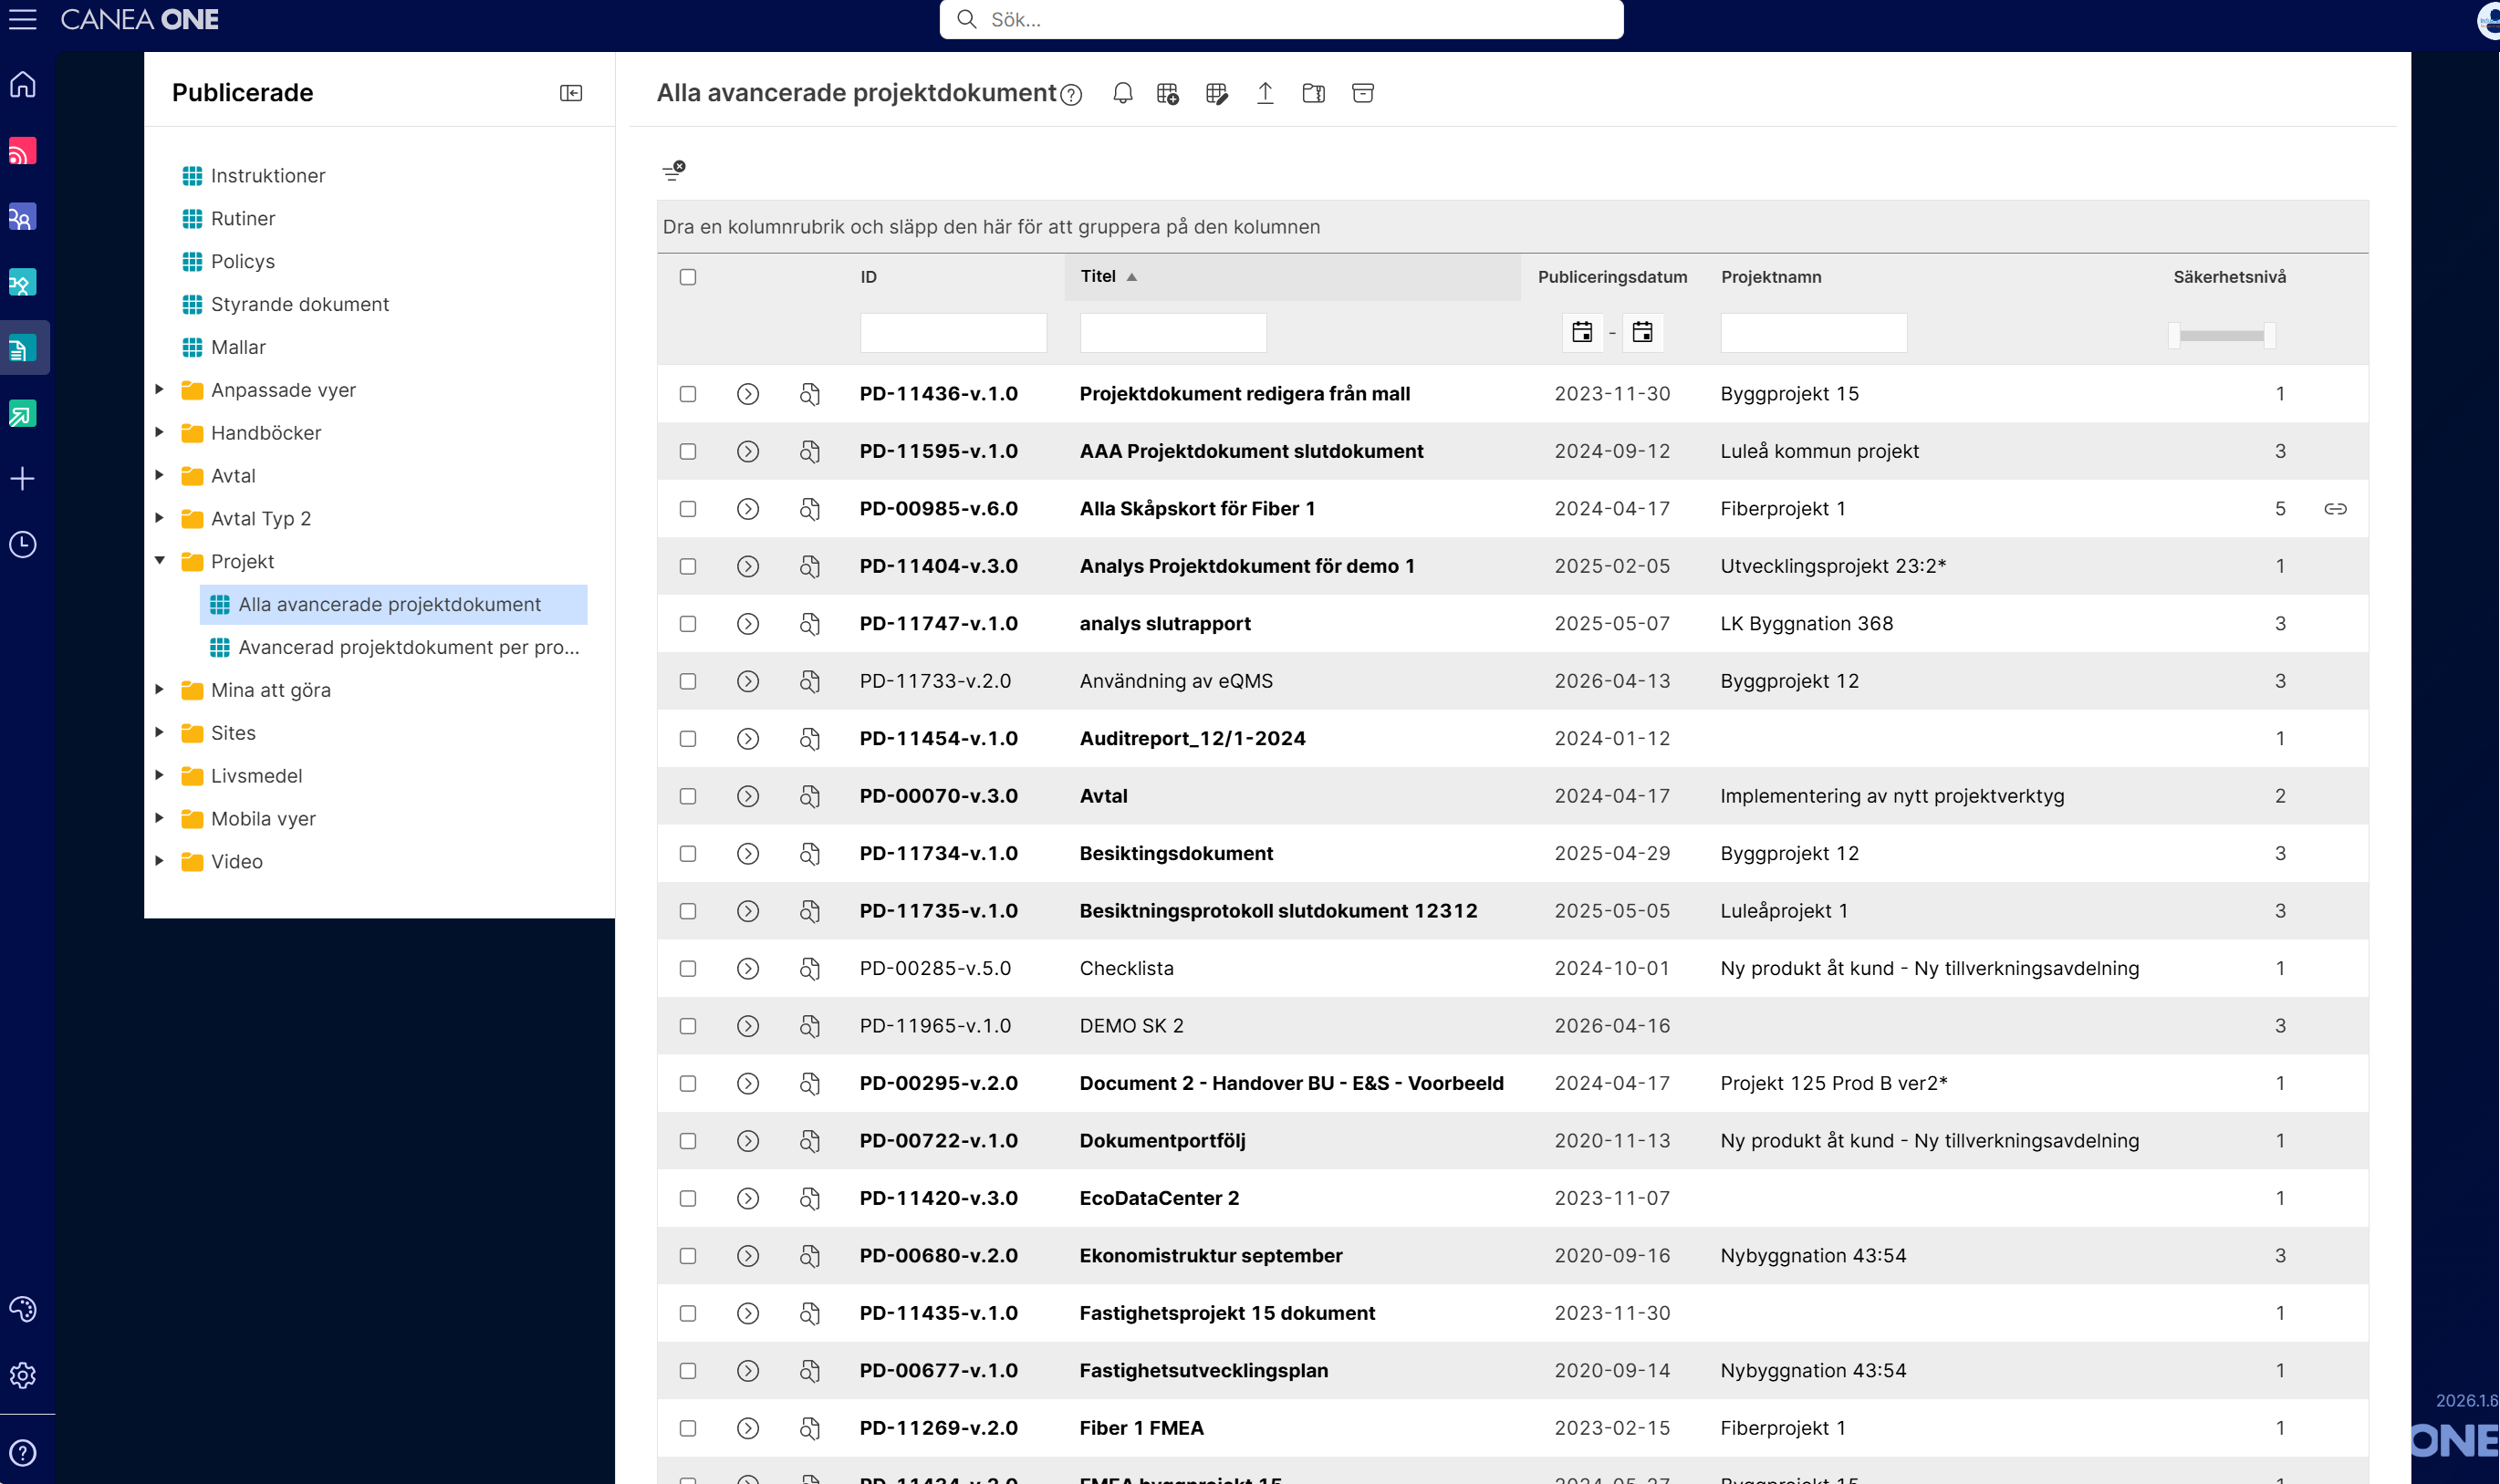Screen dimensions: 2500x1484
Task: Check the box for PD-11436-v.1.0
Action: (x=688, y=394)
